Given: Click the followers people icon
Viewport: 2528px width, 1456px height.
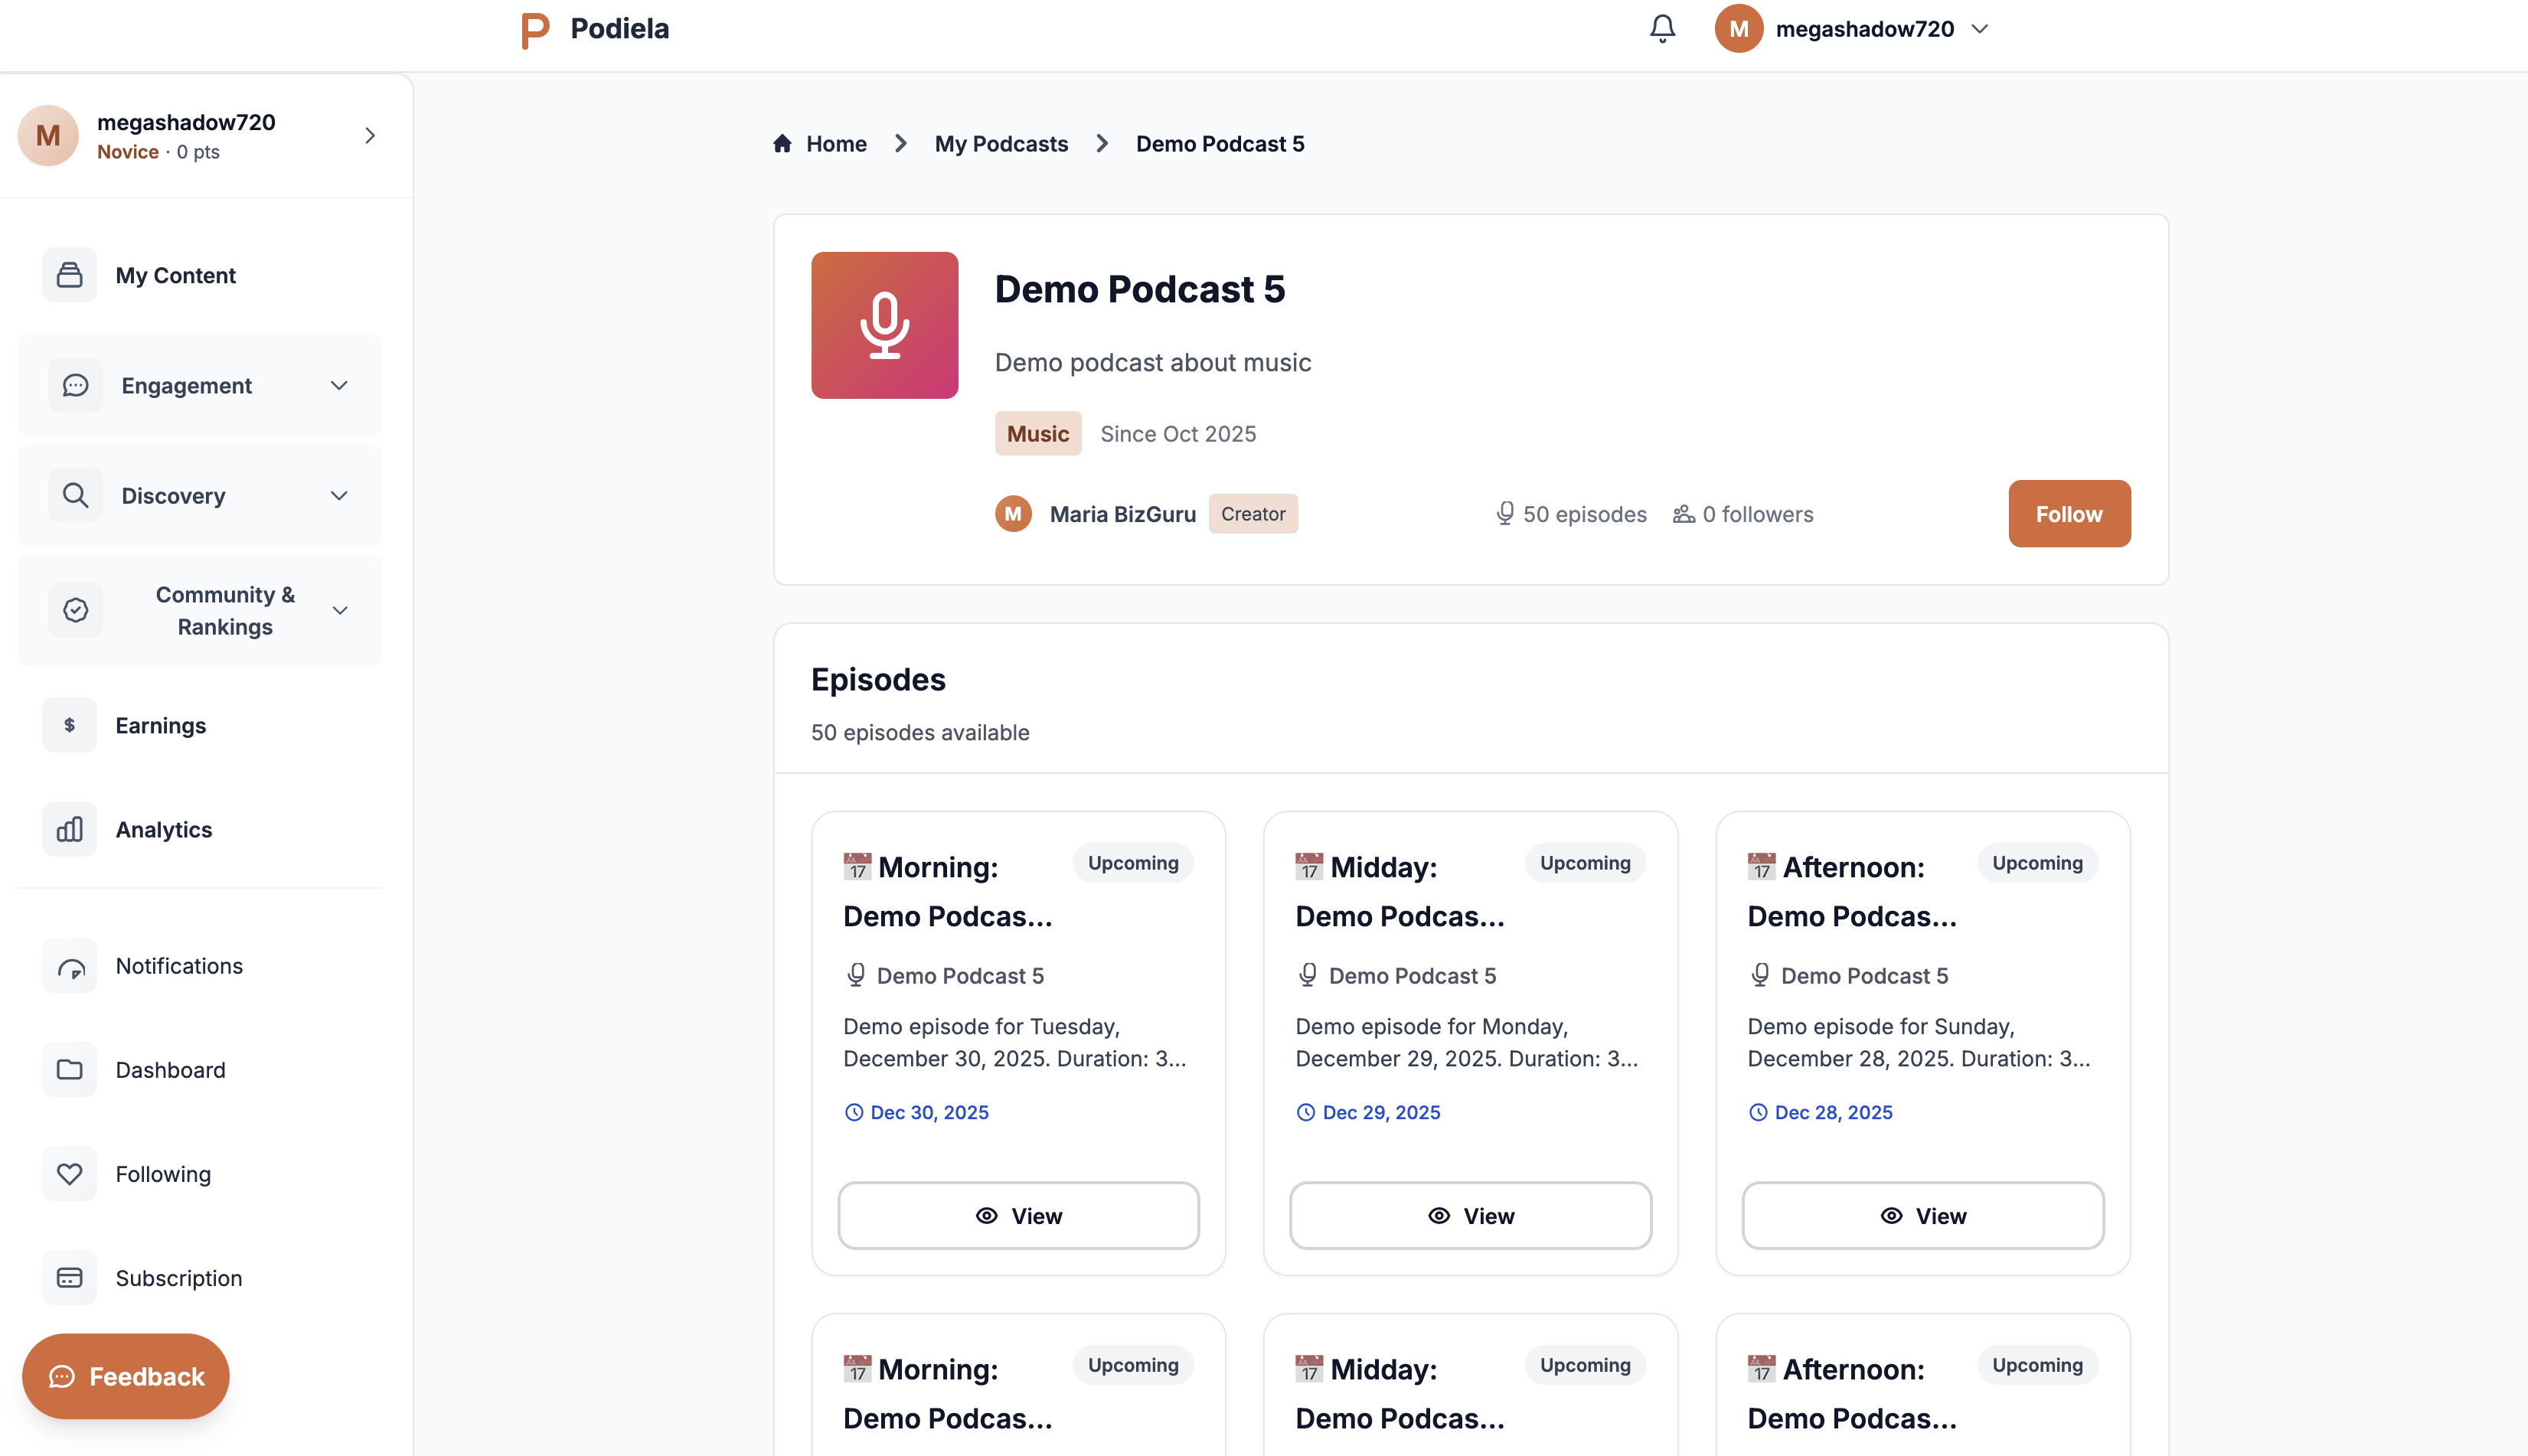Looking at the screenshot, I should click(1684, 514).
